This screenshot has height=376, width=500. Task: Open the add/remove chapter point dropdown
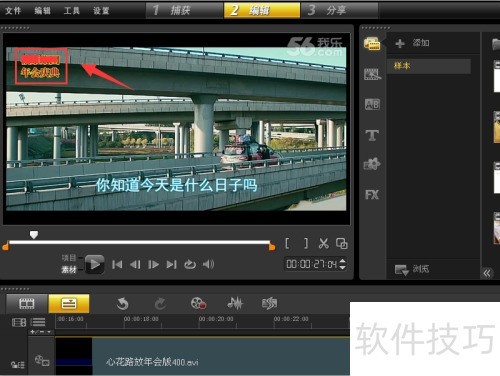[40, 332]
